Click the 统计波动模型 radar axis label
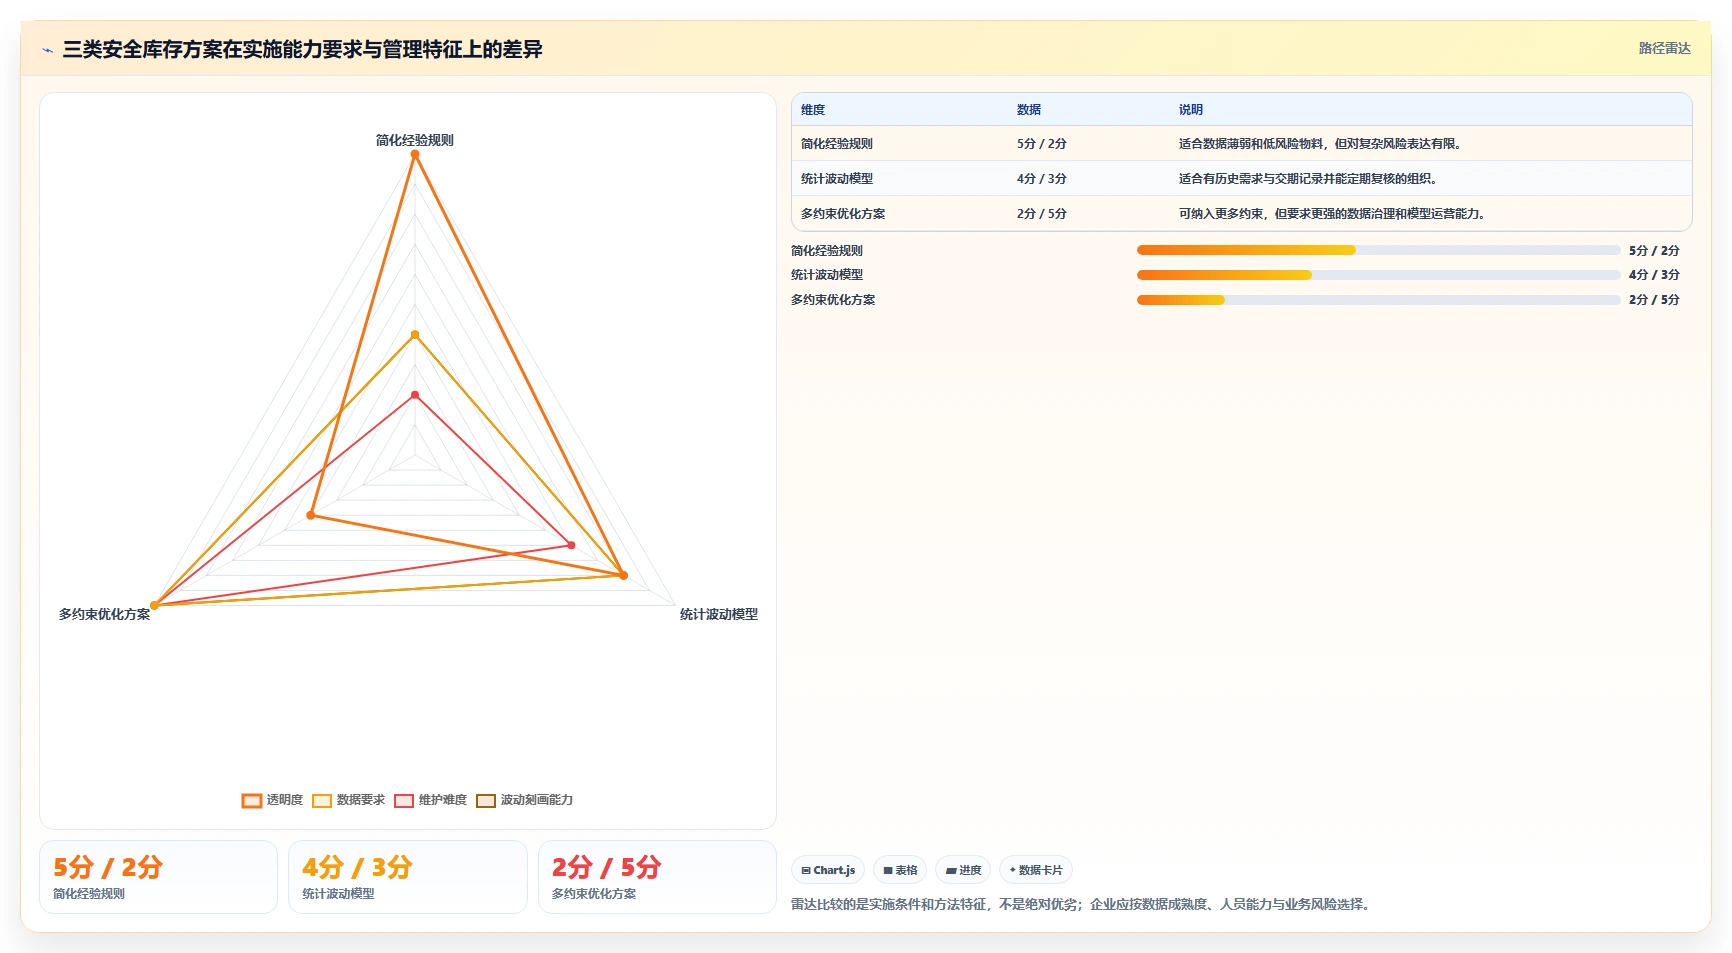1732x953 pixels. pyautogui.click(x=719, y=614)
